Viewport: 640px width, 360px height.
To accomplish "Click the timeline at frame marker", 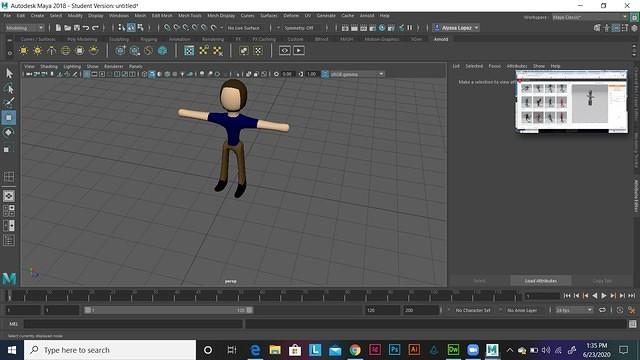I will 10,296.
